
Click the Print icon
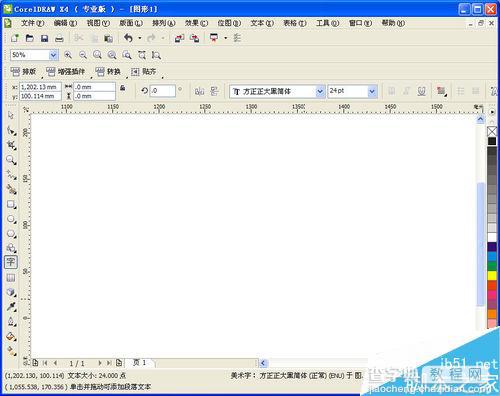[59, 38]
